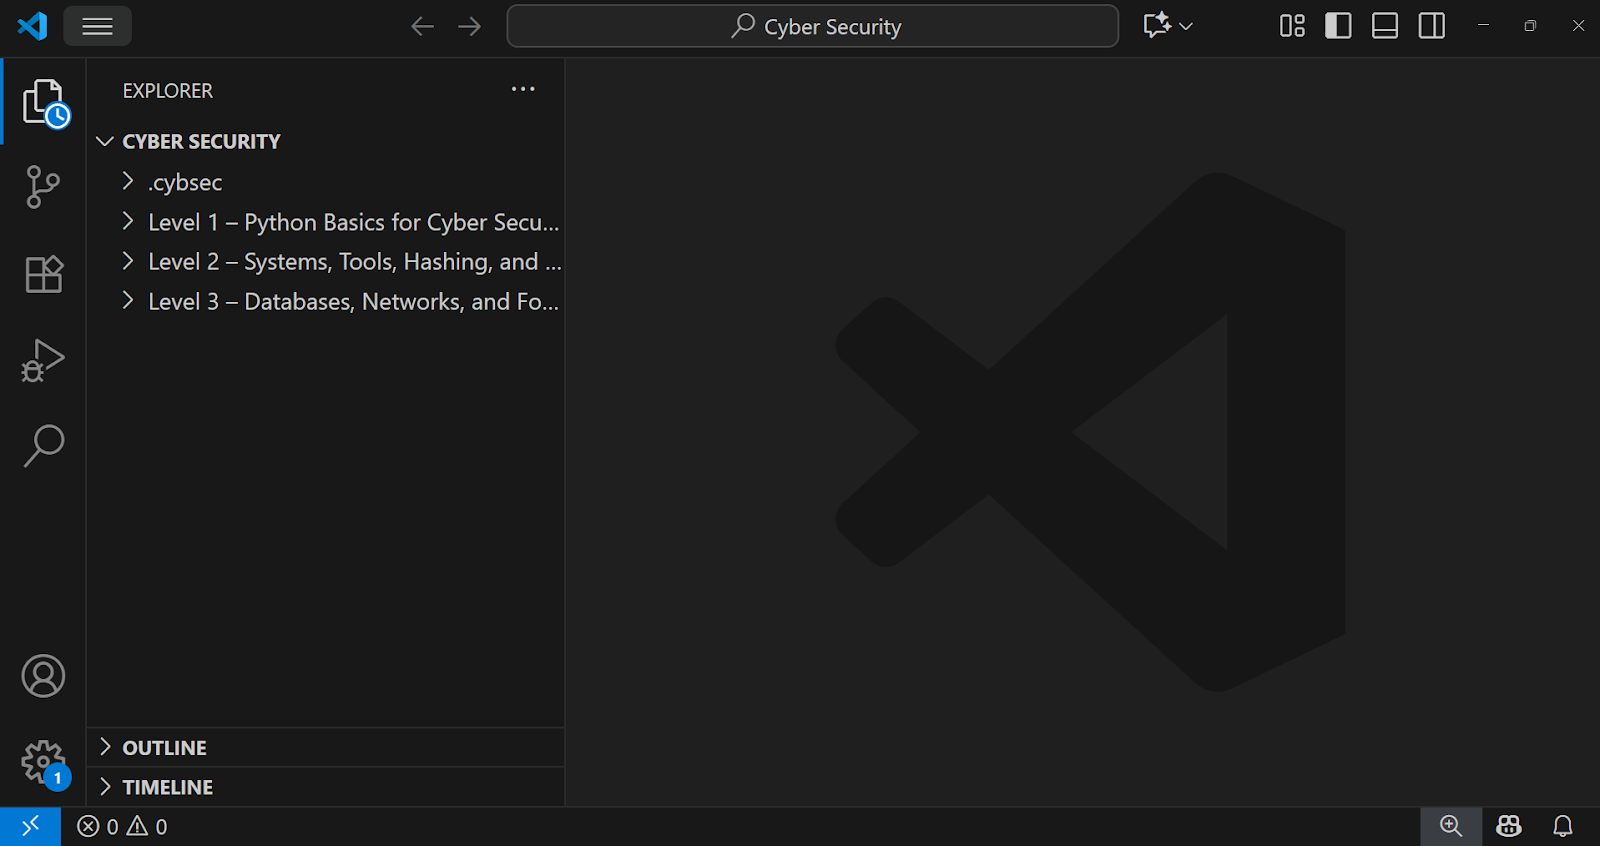Expand Level 1 – Python Basics folder

(x=352, y=222)
